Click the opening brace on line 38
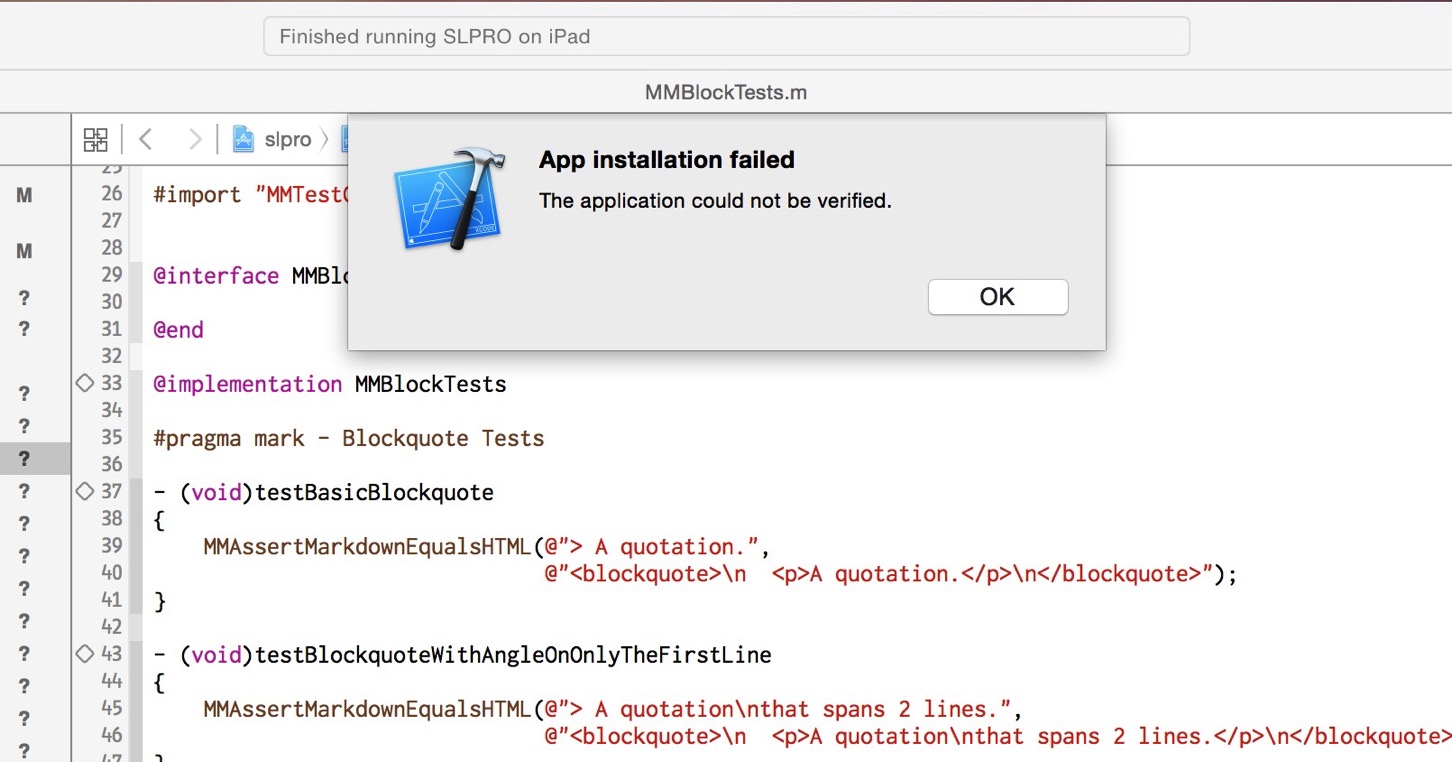This screenshot has width=1452, height=762. click(x=159, y=520)
